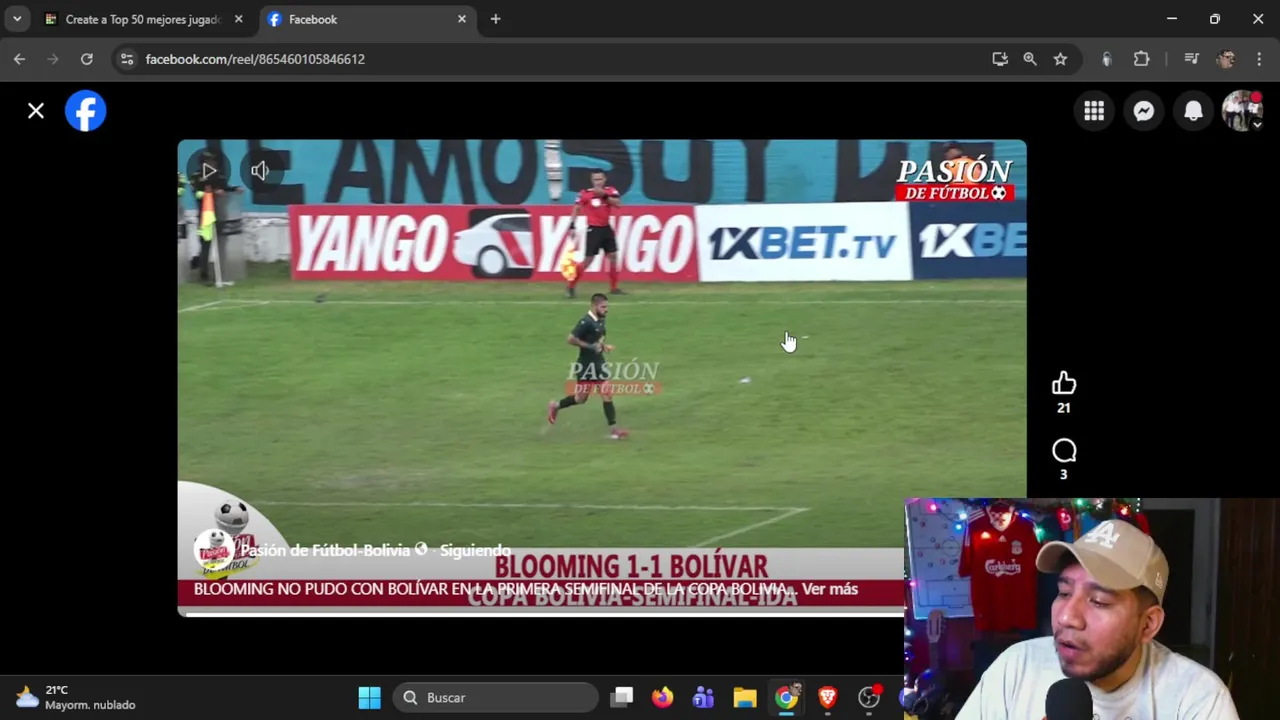Open the reel's comments with the bubble icon
Screen dimensions: 1280x720
click(1064, 451)
